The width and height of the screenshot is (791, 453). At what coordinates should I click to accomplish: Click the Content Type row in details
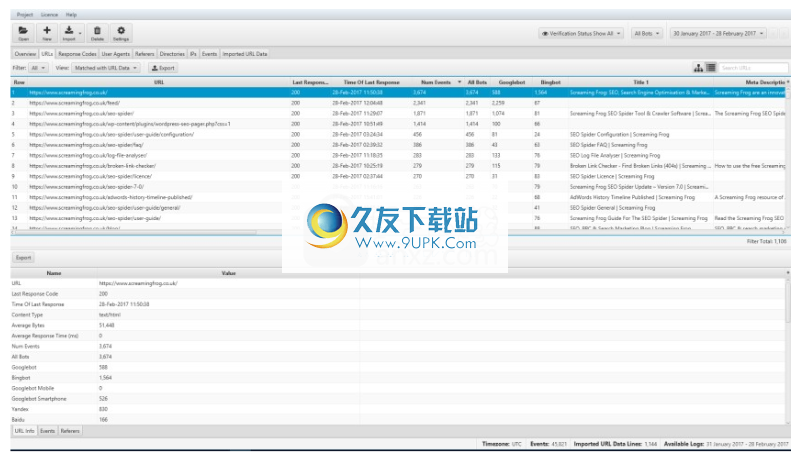point(399,315)
